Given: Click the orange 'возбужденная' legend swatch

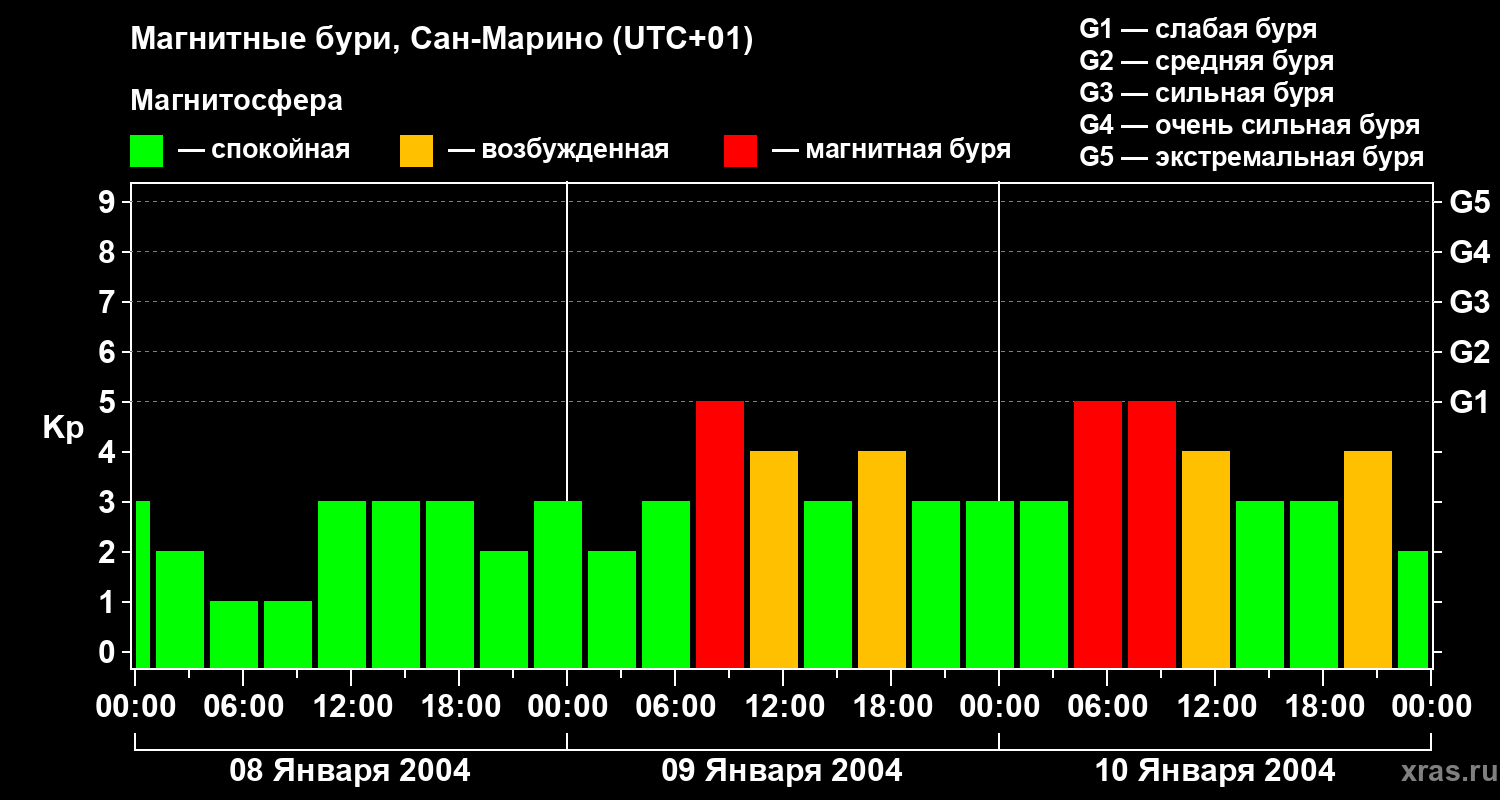Looking at the screenshot, I should tap(416, 151).
